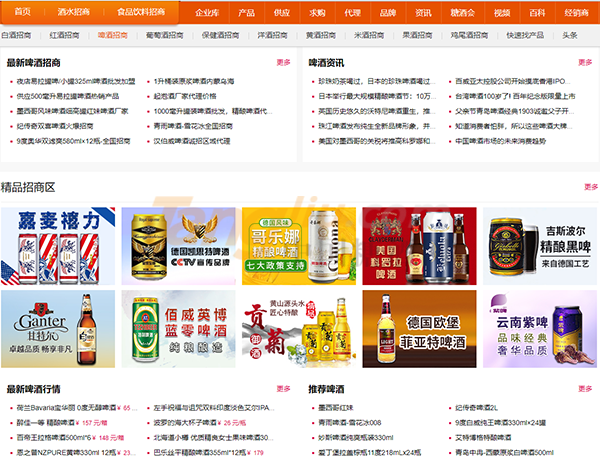The height and width of the screenshot is (464, 600).
Task: Open price listing 荷兰Bavaria宝华丽 0度无醇啤酒
Action: pyautogui.click(x=77, y=408)
